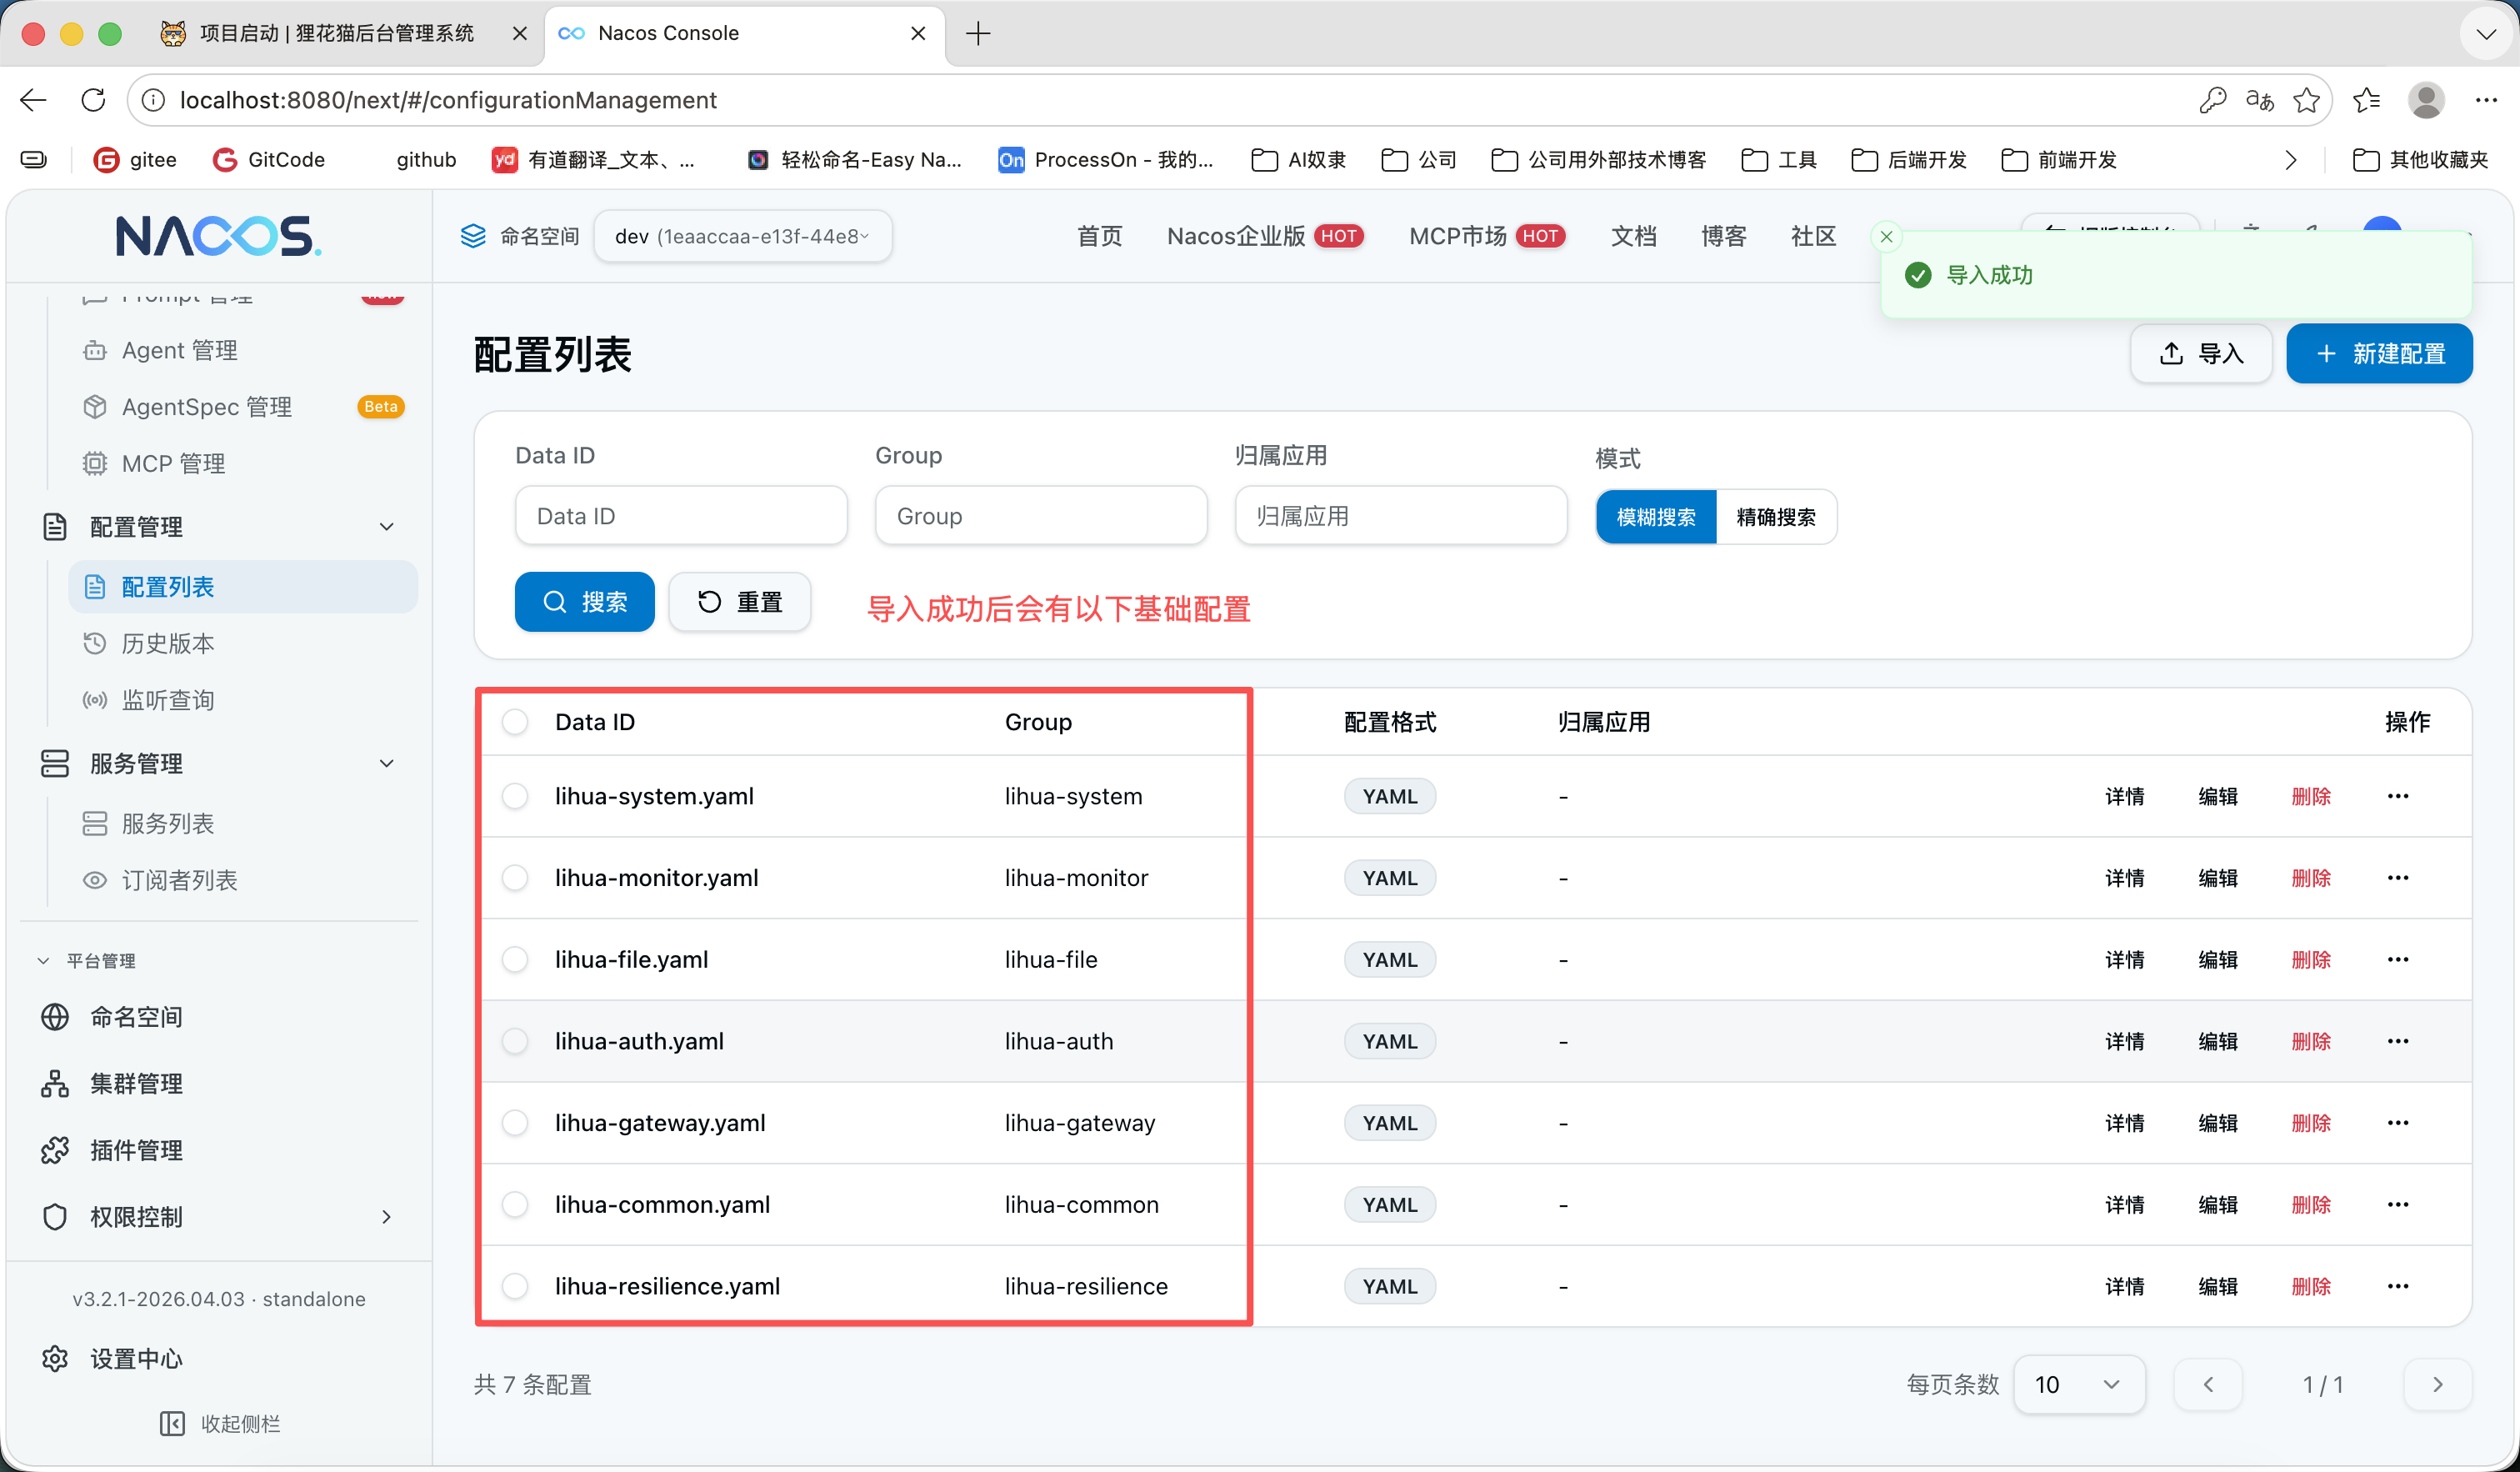Open 订阅者列表 in the sidebar

(x=243, y=880)
